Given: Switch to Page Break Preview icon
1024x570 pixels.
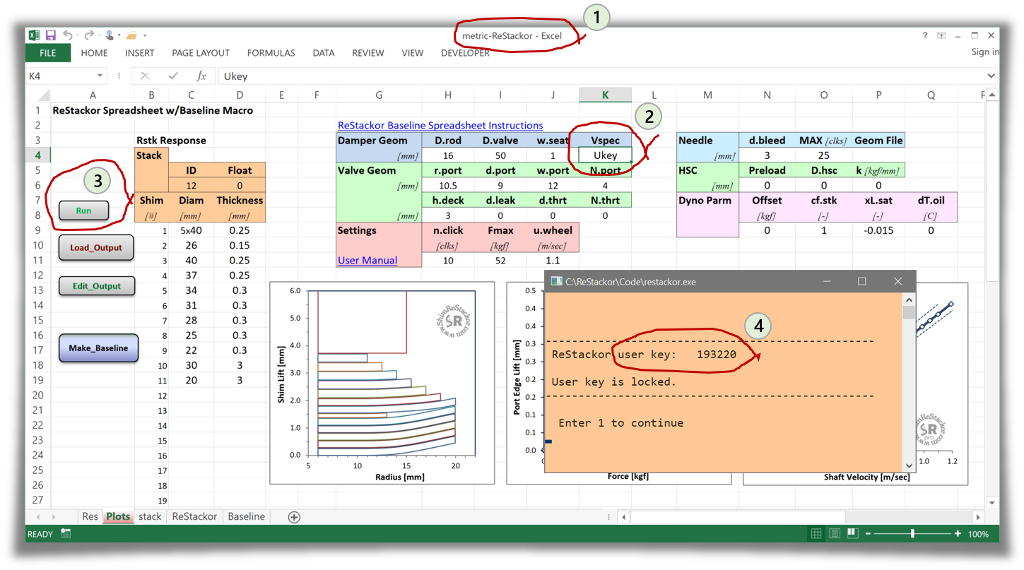Looking at the screenshot, I should tap(852, 533).
